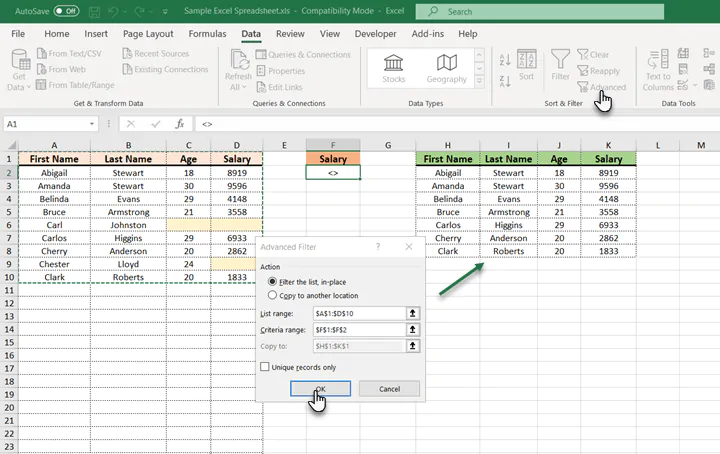
Task: Click the Search box
Action: coord(540,11)
